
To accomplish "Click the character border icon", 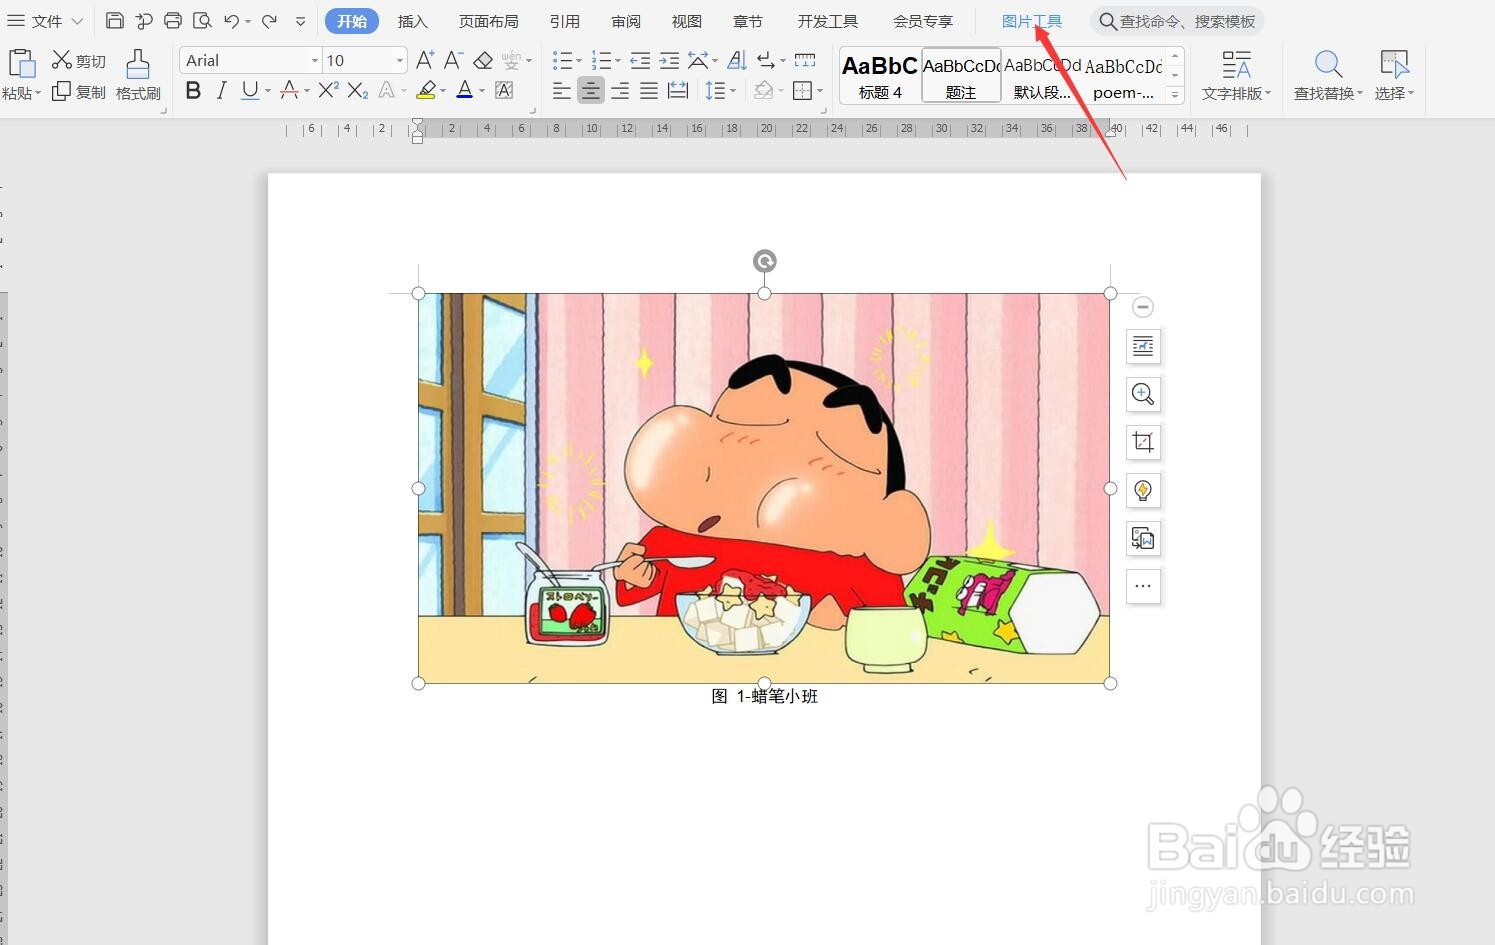I will pyautogui.click(x=504, y=91).
